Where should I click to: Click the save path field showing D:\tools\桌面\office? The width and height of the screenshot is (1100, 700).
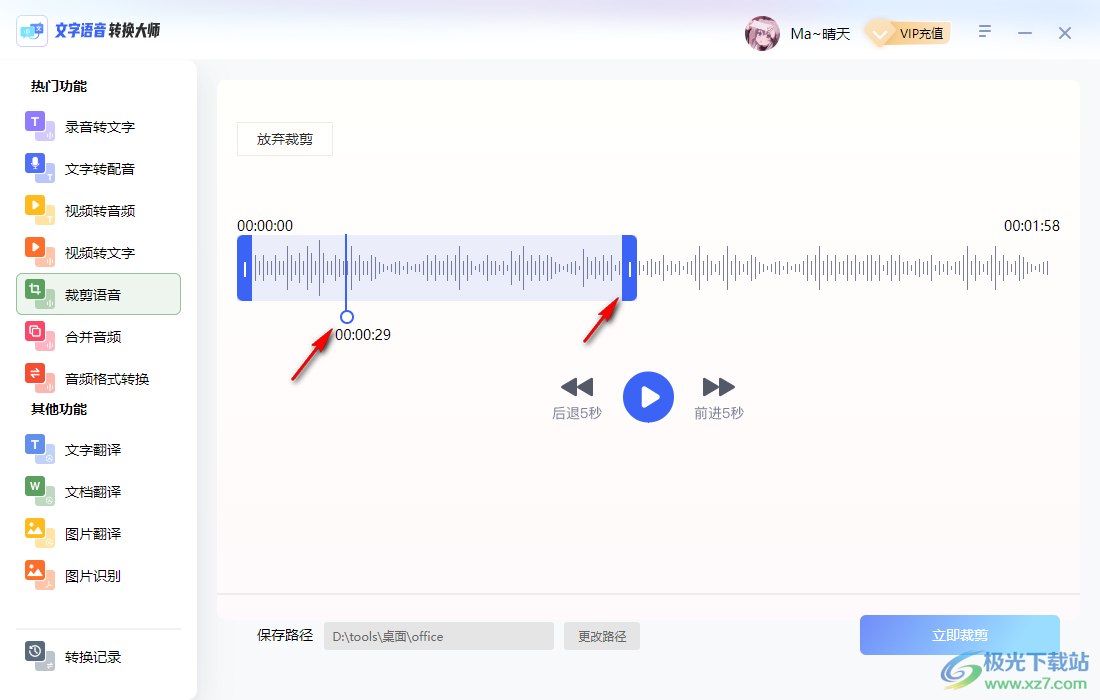pyautogui.click(x=438, y=635)
